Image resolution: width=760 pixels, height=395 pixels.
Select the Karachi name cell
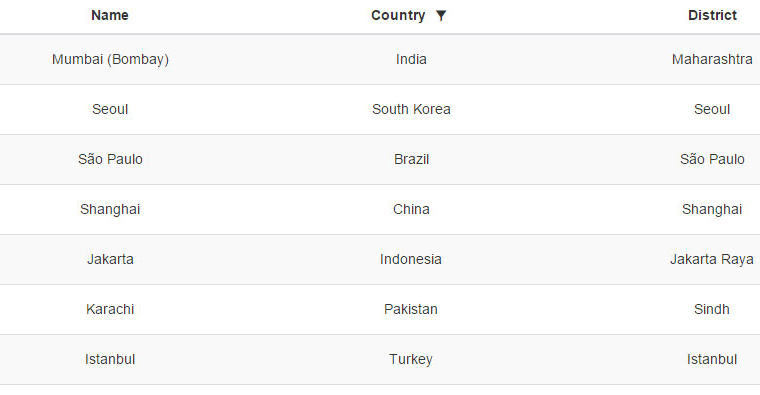(110, 309)
